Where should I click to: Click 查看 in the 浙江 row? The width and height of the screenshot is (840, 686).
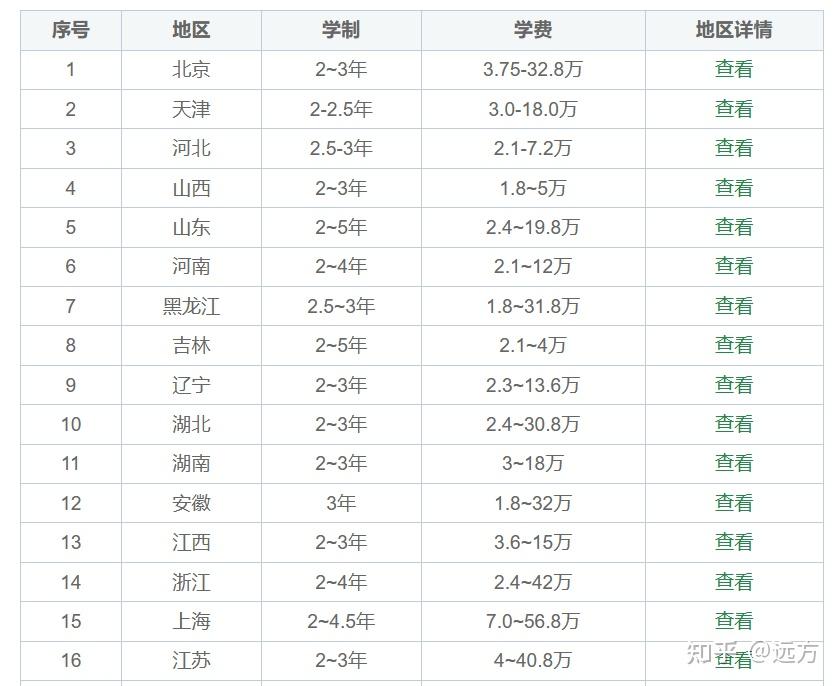tap(733, 582)
